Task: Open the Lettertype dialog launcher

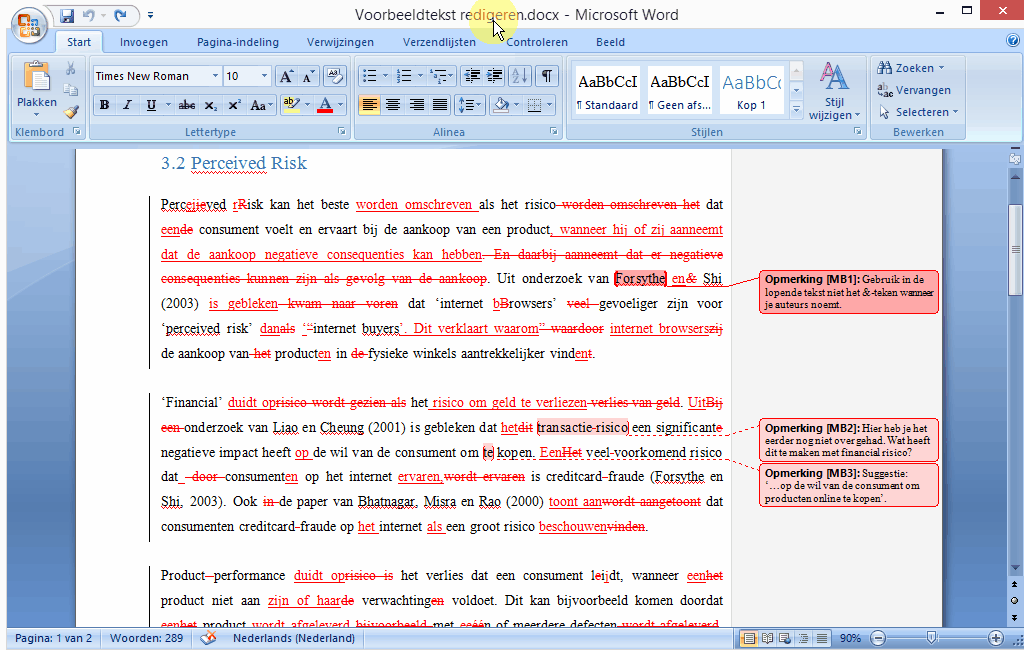Action: (342, 131)
